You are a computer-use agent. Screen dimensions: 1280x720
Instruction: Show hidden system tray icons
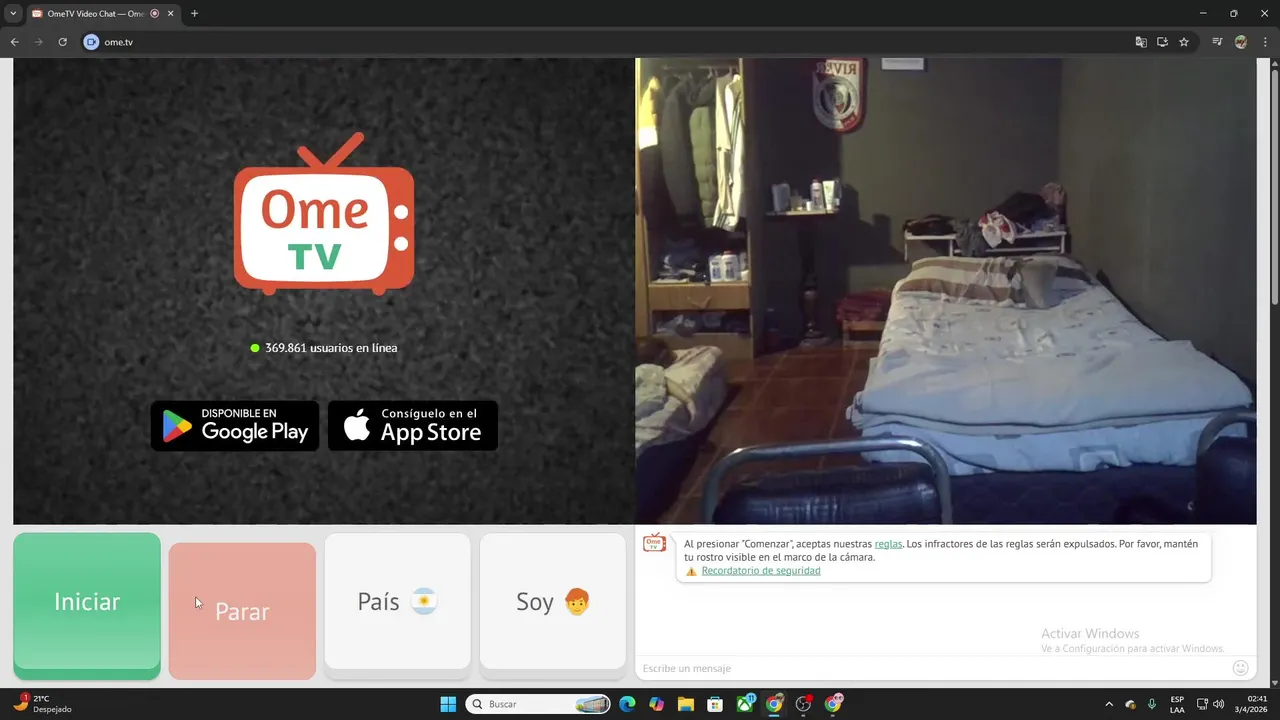coord(1108,704)
